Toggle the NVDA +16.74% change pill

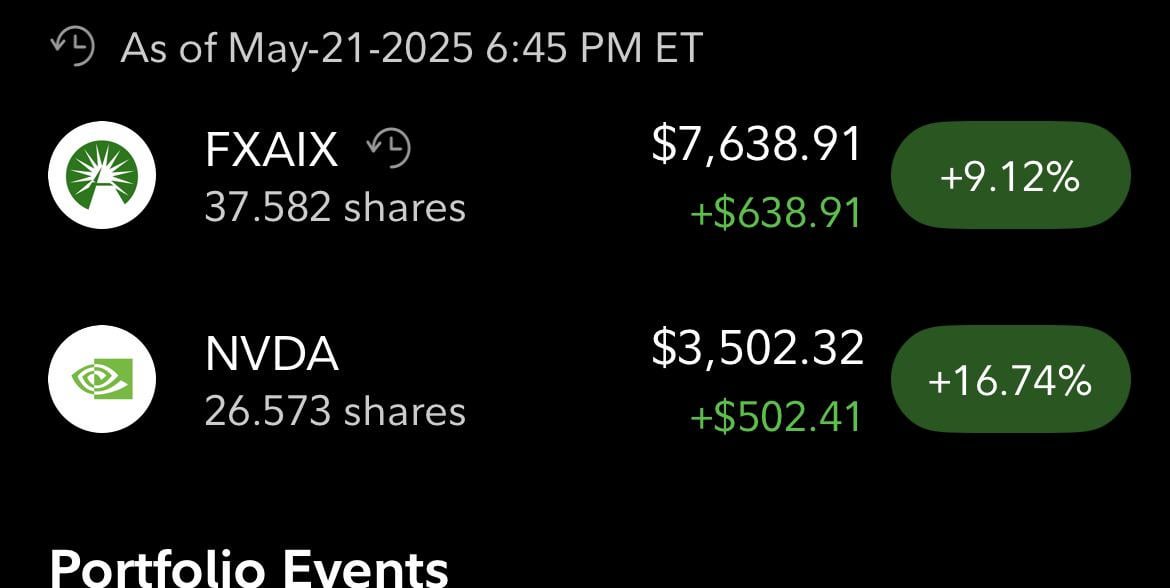coord(1010,381)
